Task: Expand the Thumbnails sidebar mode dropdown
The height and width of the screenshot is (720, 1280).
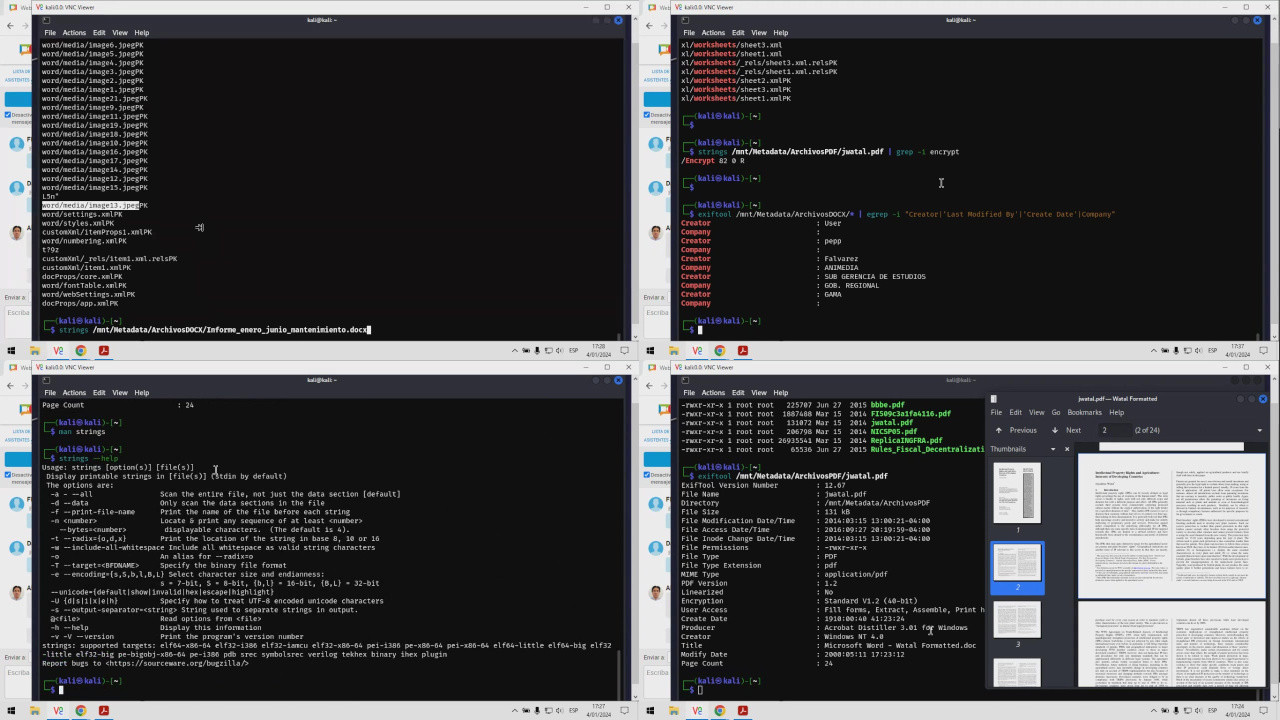Action: coord(1052,449)
